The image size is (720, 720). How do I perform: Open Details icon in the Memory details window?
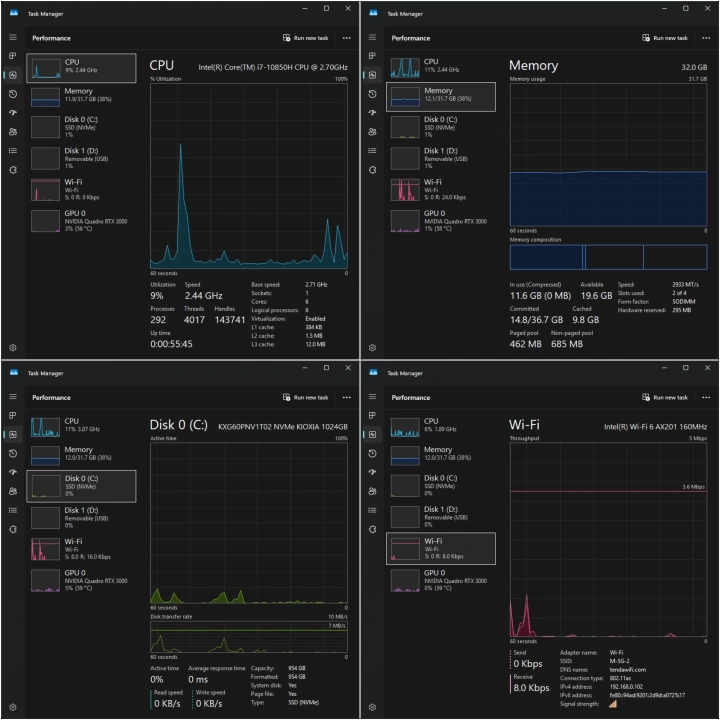[373, 150]
